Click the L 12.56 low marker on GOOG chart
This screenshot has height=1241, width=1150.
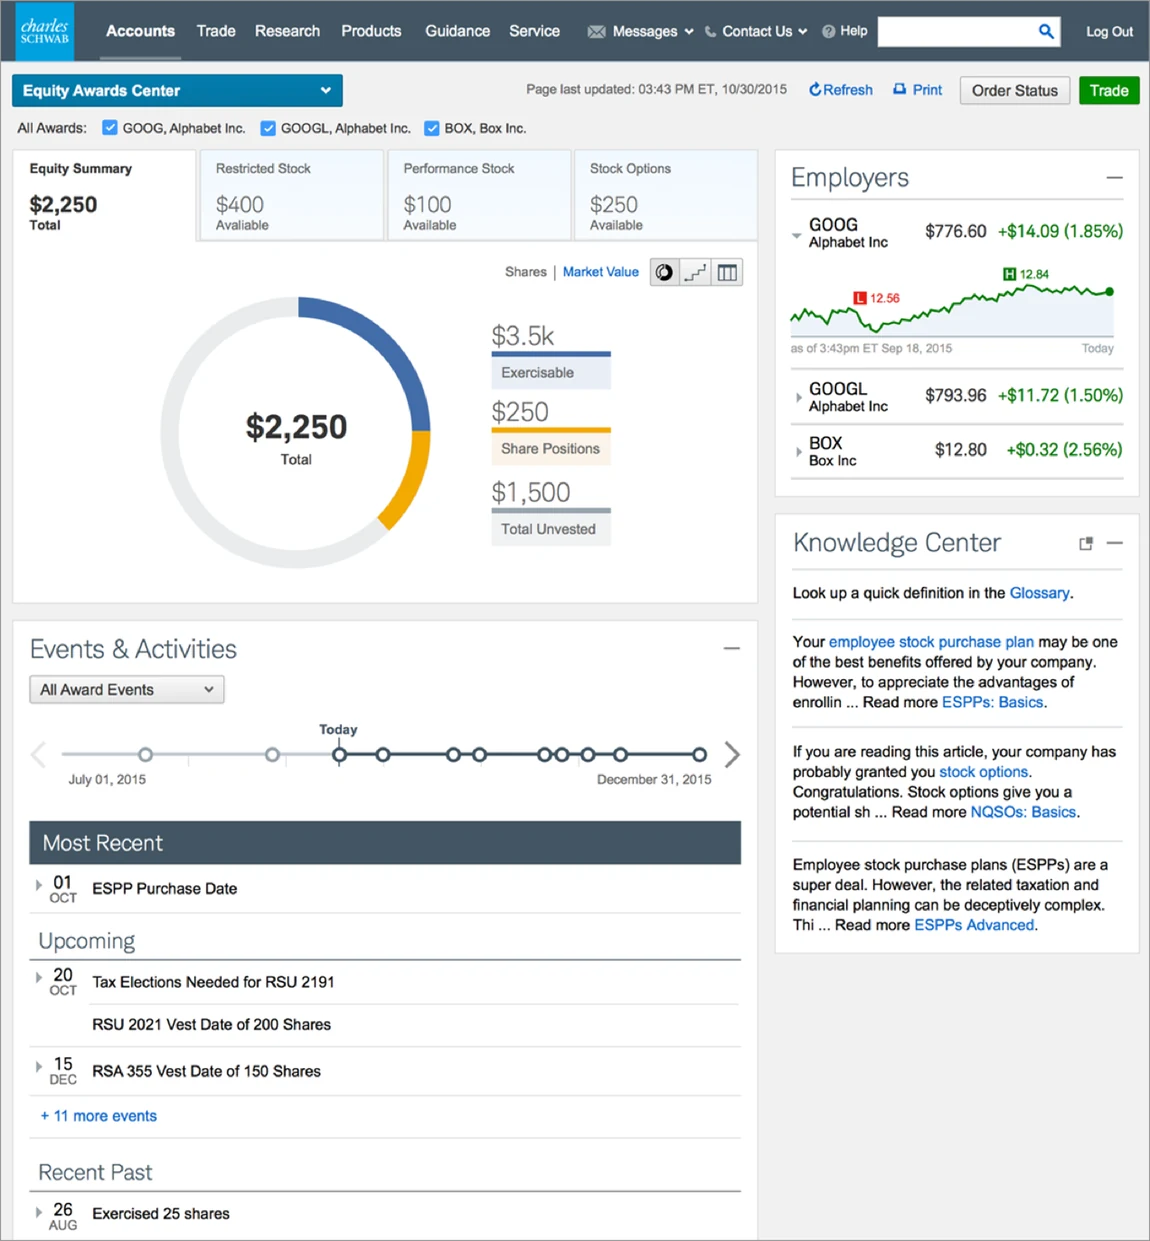click(x=876, y=298)
